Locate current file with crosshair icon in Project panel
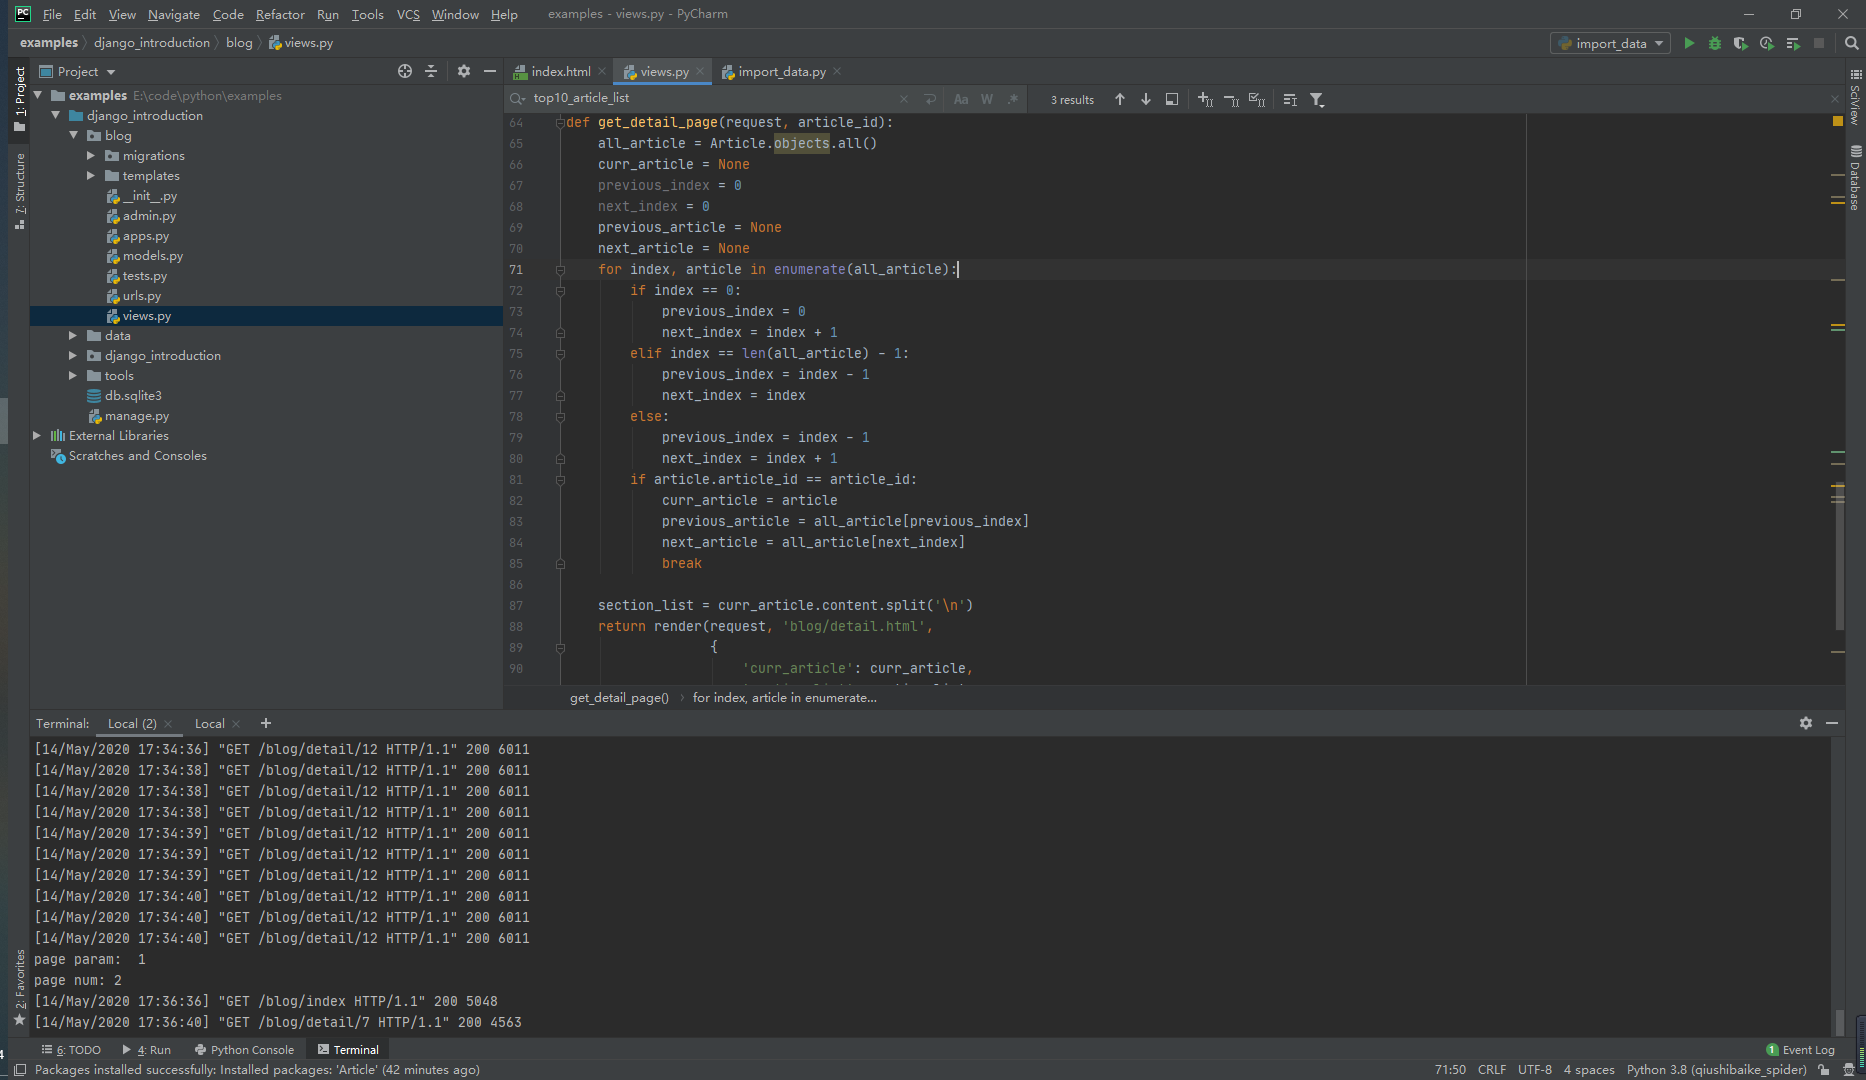1866x1080 pixels. [405, 71]
